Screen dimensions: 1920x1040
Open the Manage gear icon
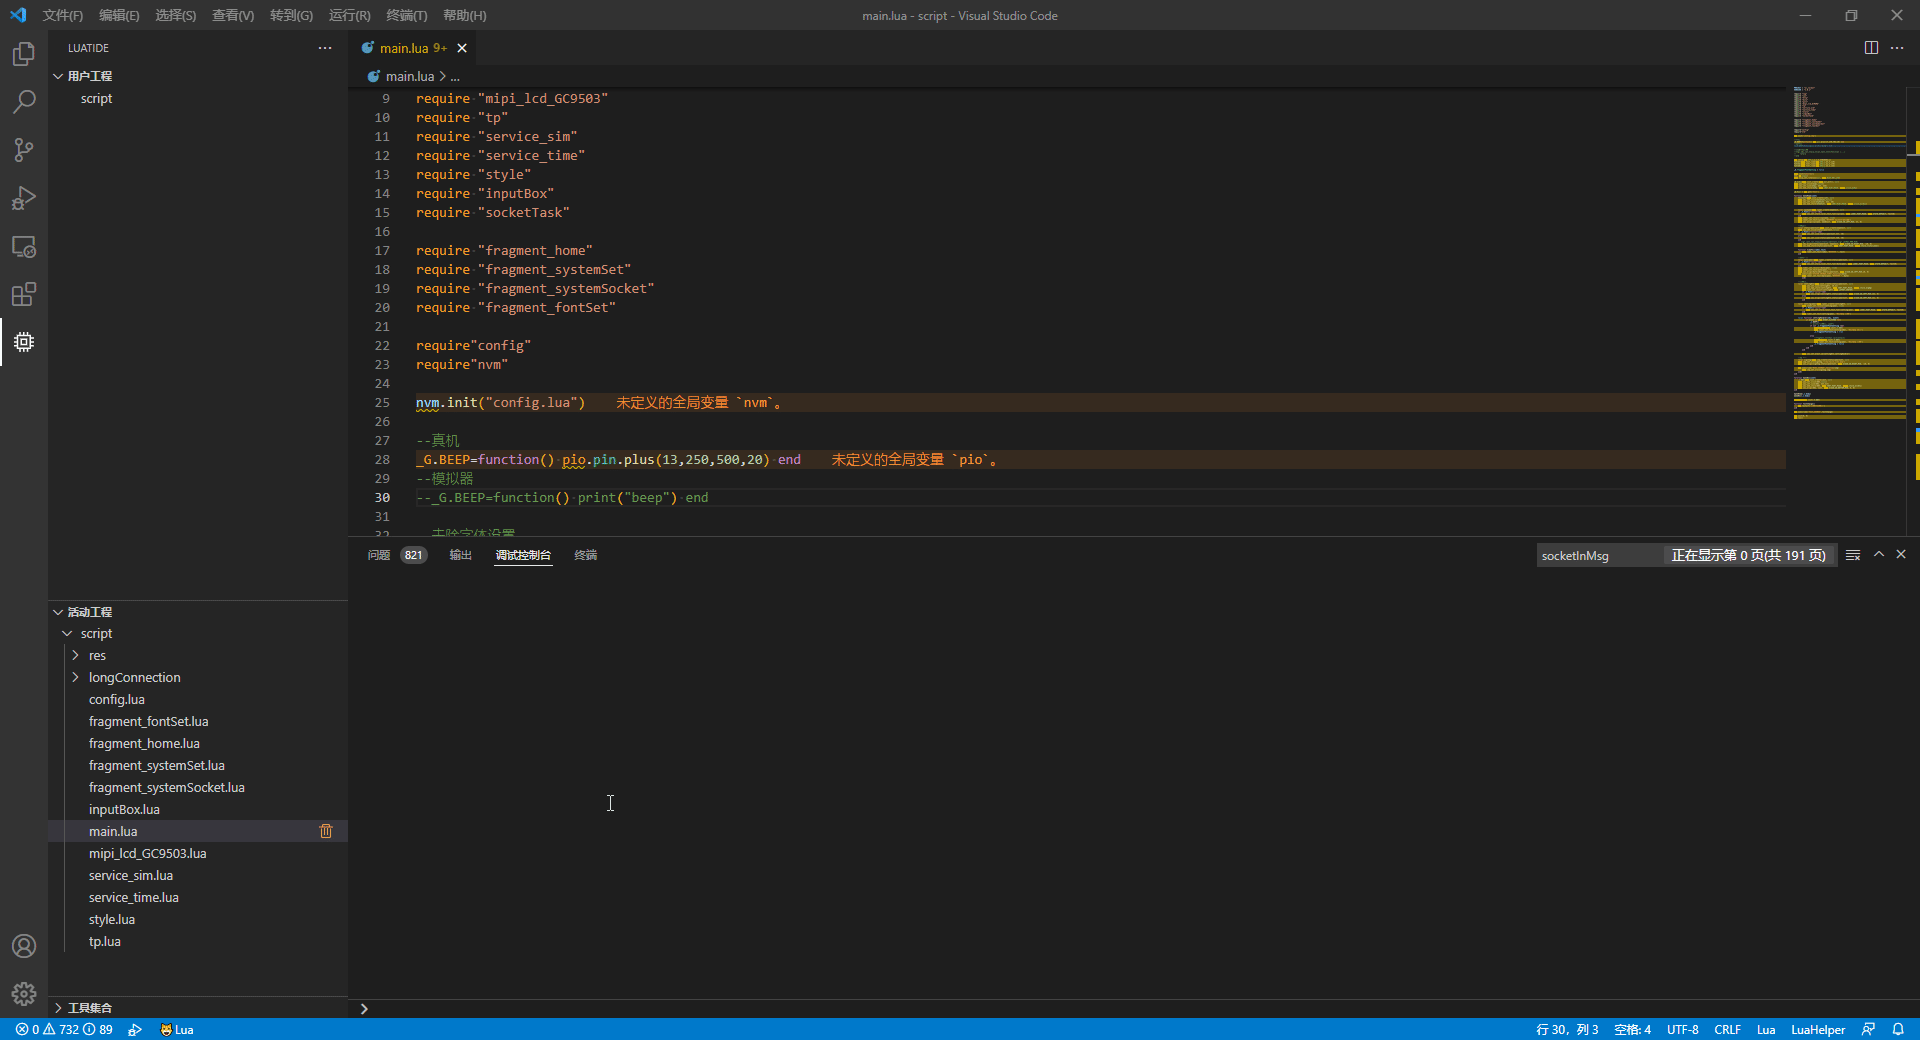tap(24, 994)
